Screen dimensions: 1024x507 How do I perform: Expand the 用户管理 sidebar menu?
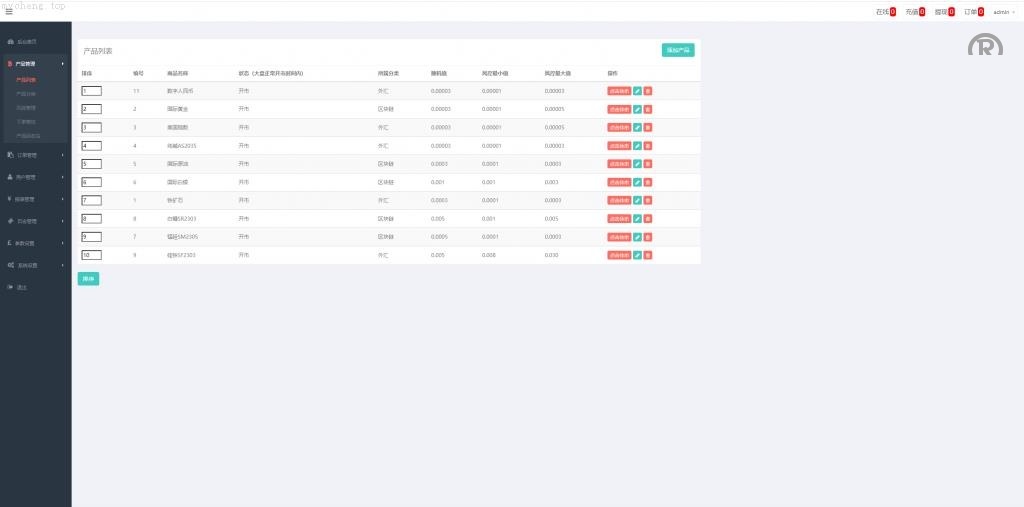pyautogui.click(x=35, y=177)
